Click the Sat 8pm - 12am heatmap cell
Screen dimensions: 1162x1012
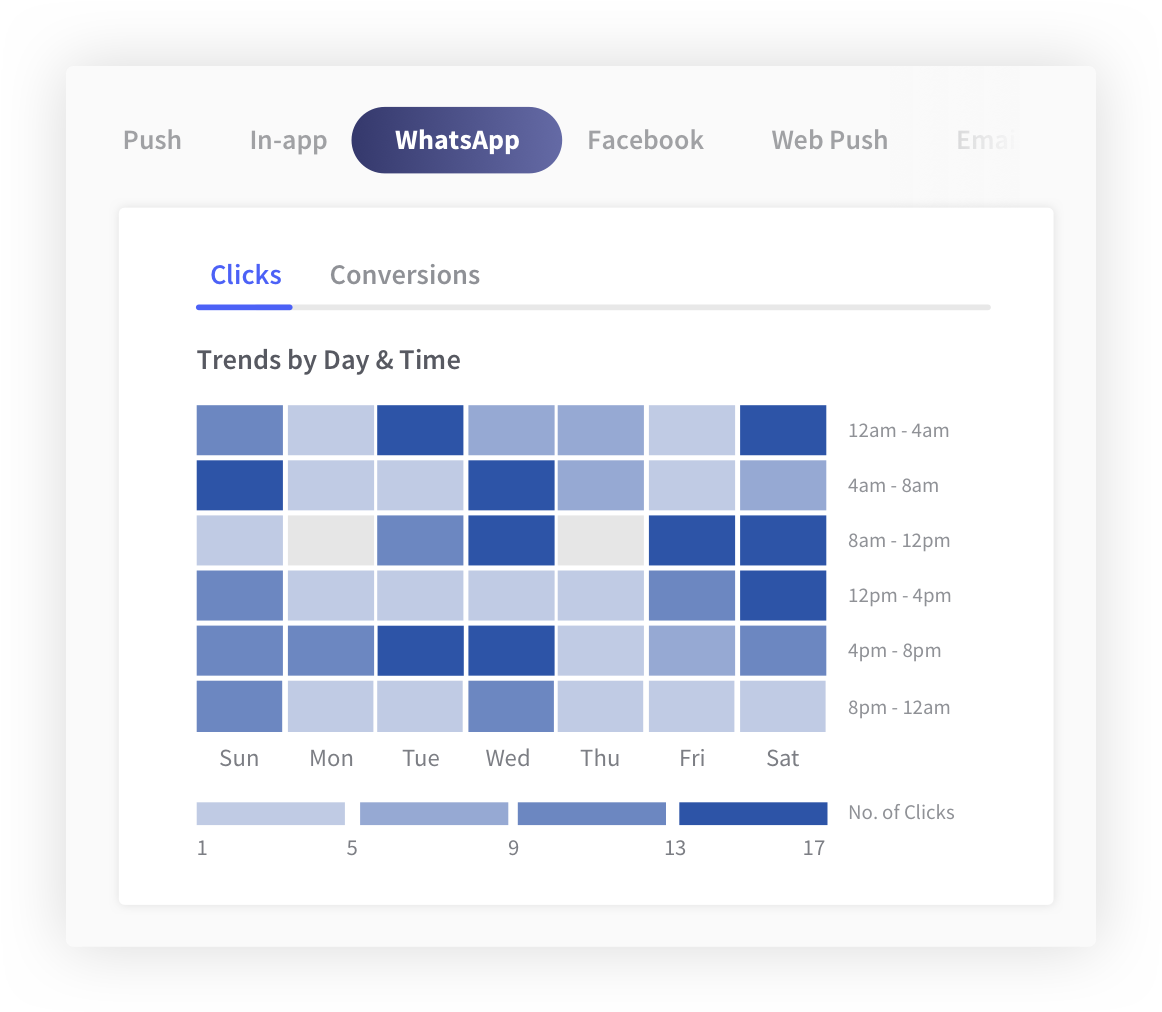[x=783, y=706]
